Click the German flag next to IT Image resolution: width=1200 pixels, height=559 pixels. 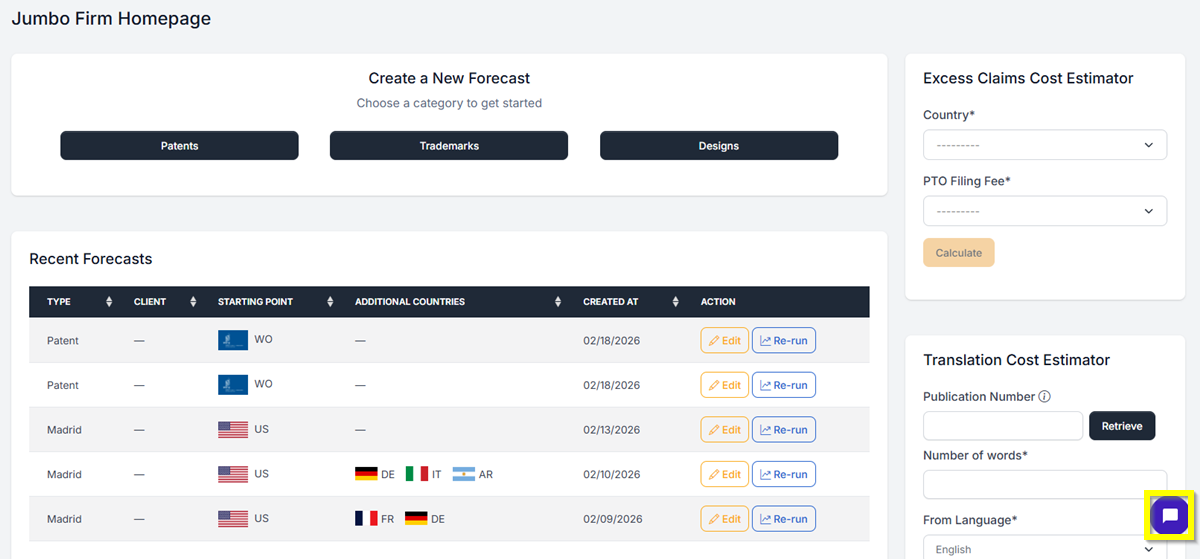(366, 474)
